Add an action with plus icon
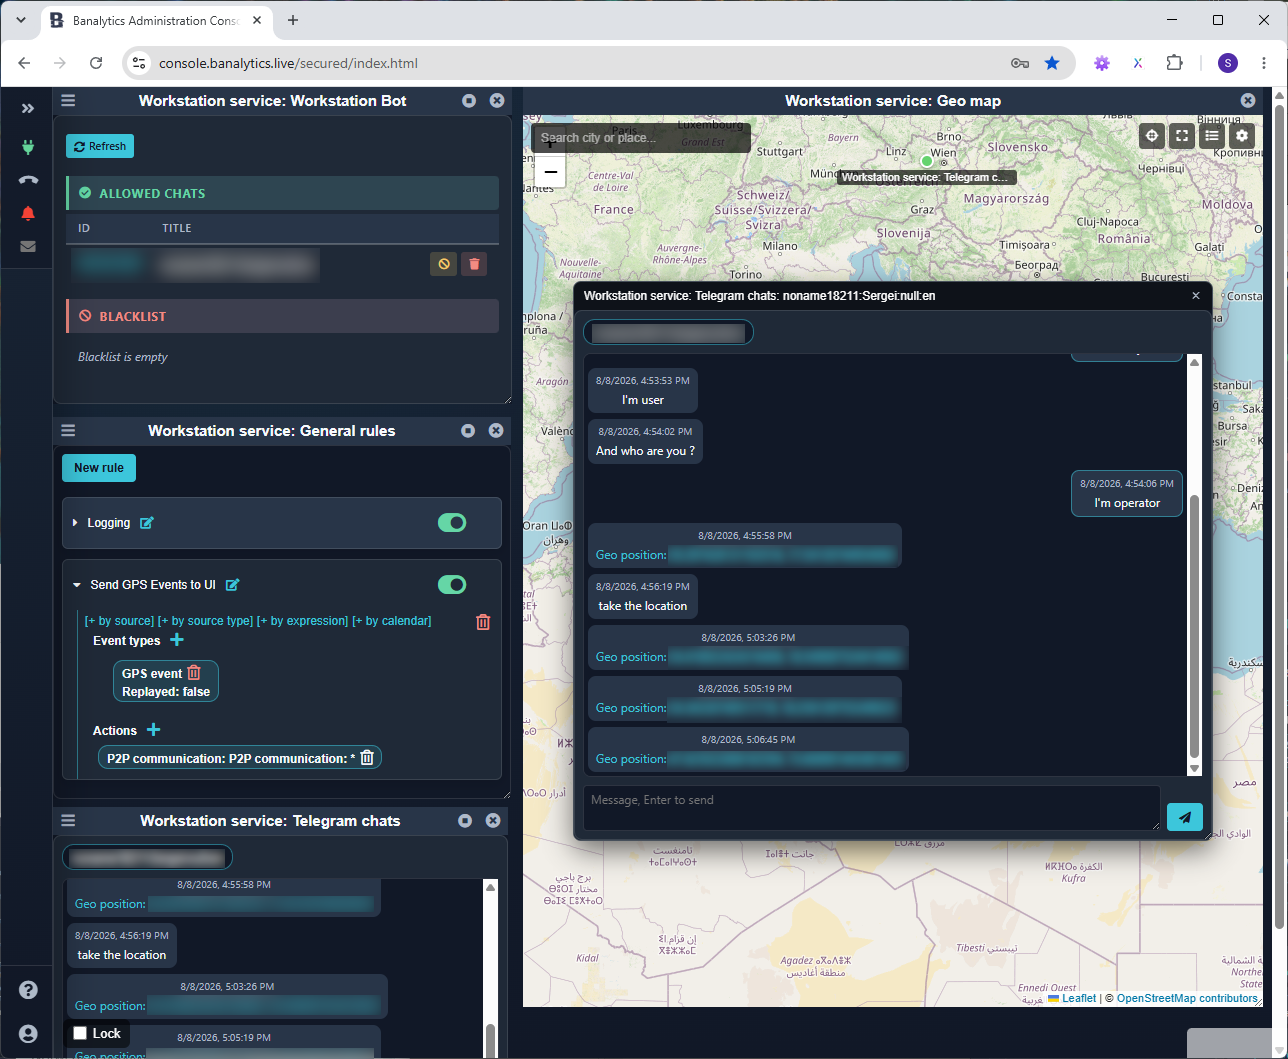The image size is (1288, 1059). pos(154,730)
